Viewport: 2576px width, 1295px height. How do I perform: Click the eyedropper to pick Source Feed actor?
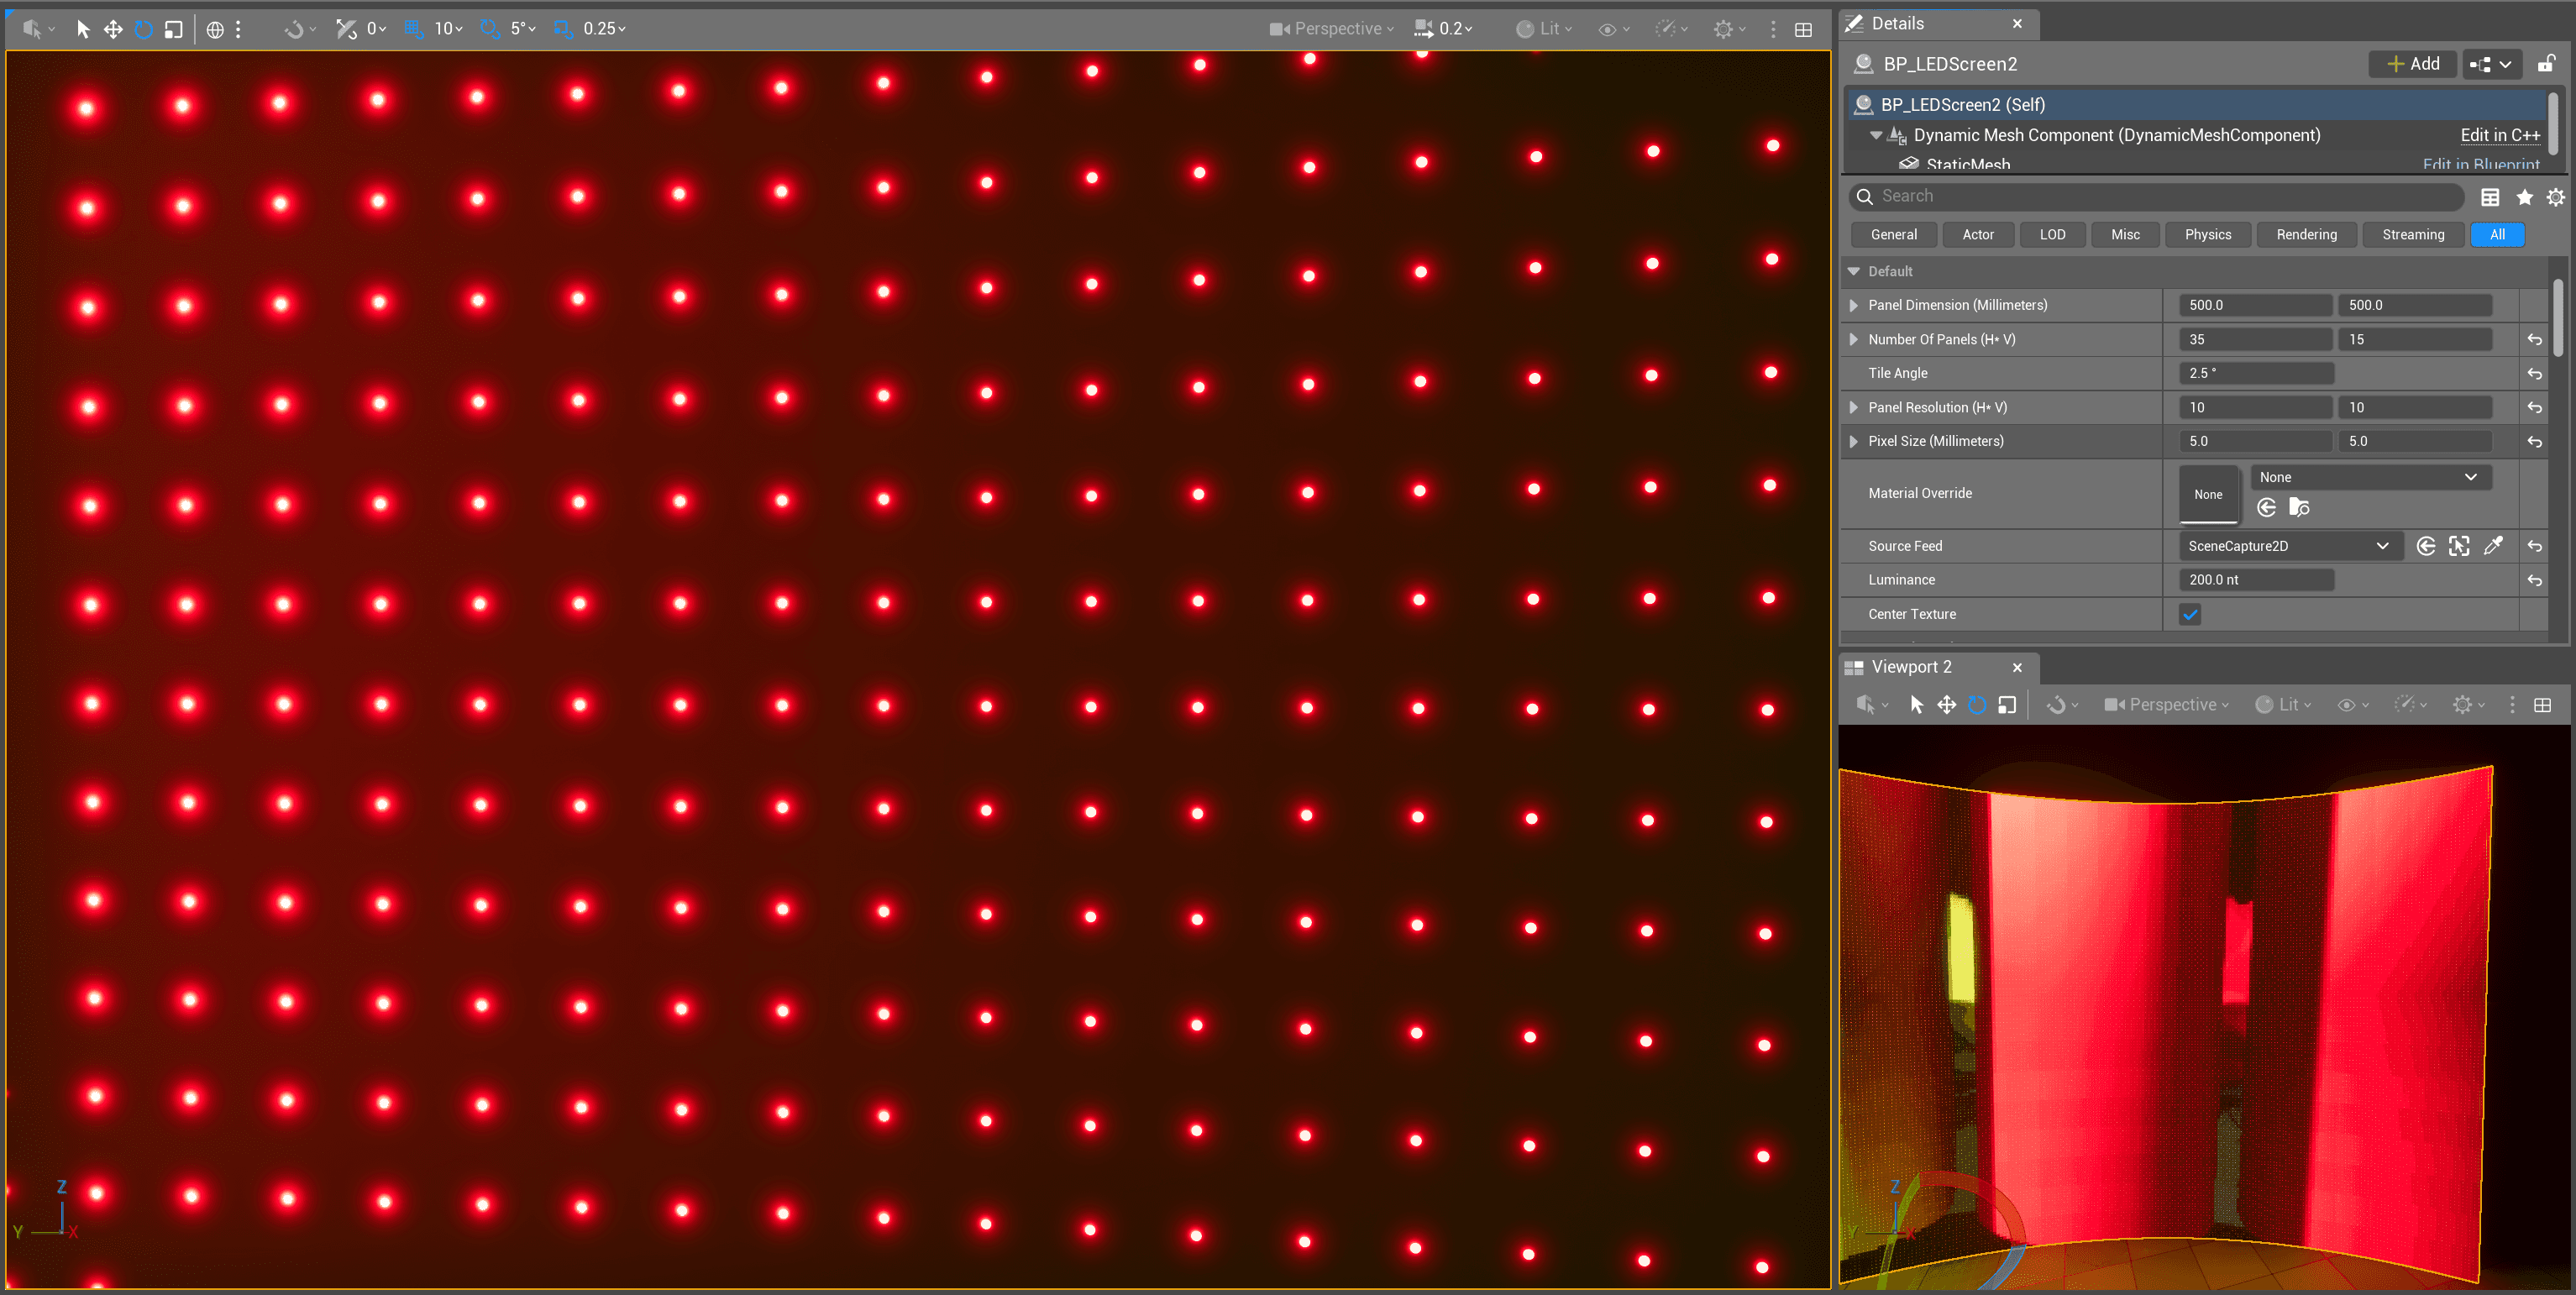click(2493, 546)
